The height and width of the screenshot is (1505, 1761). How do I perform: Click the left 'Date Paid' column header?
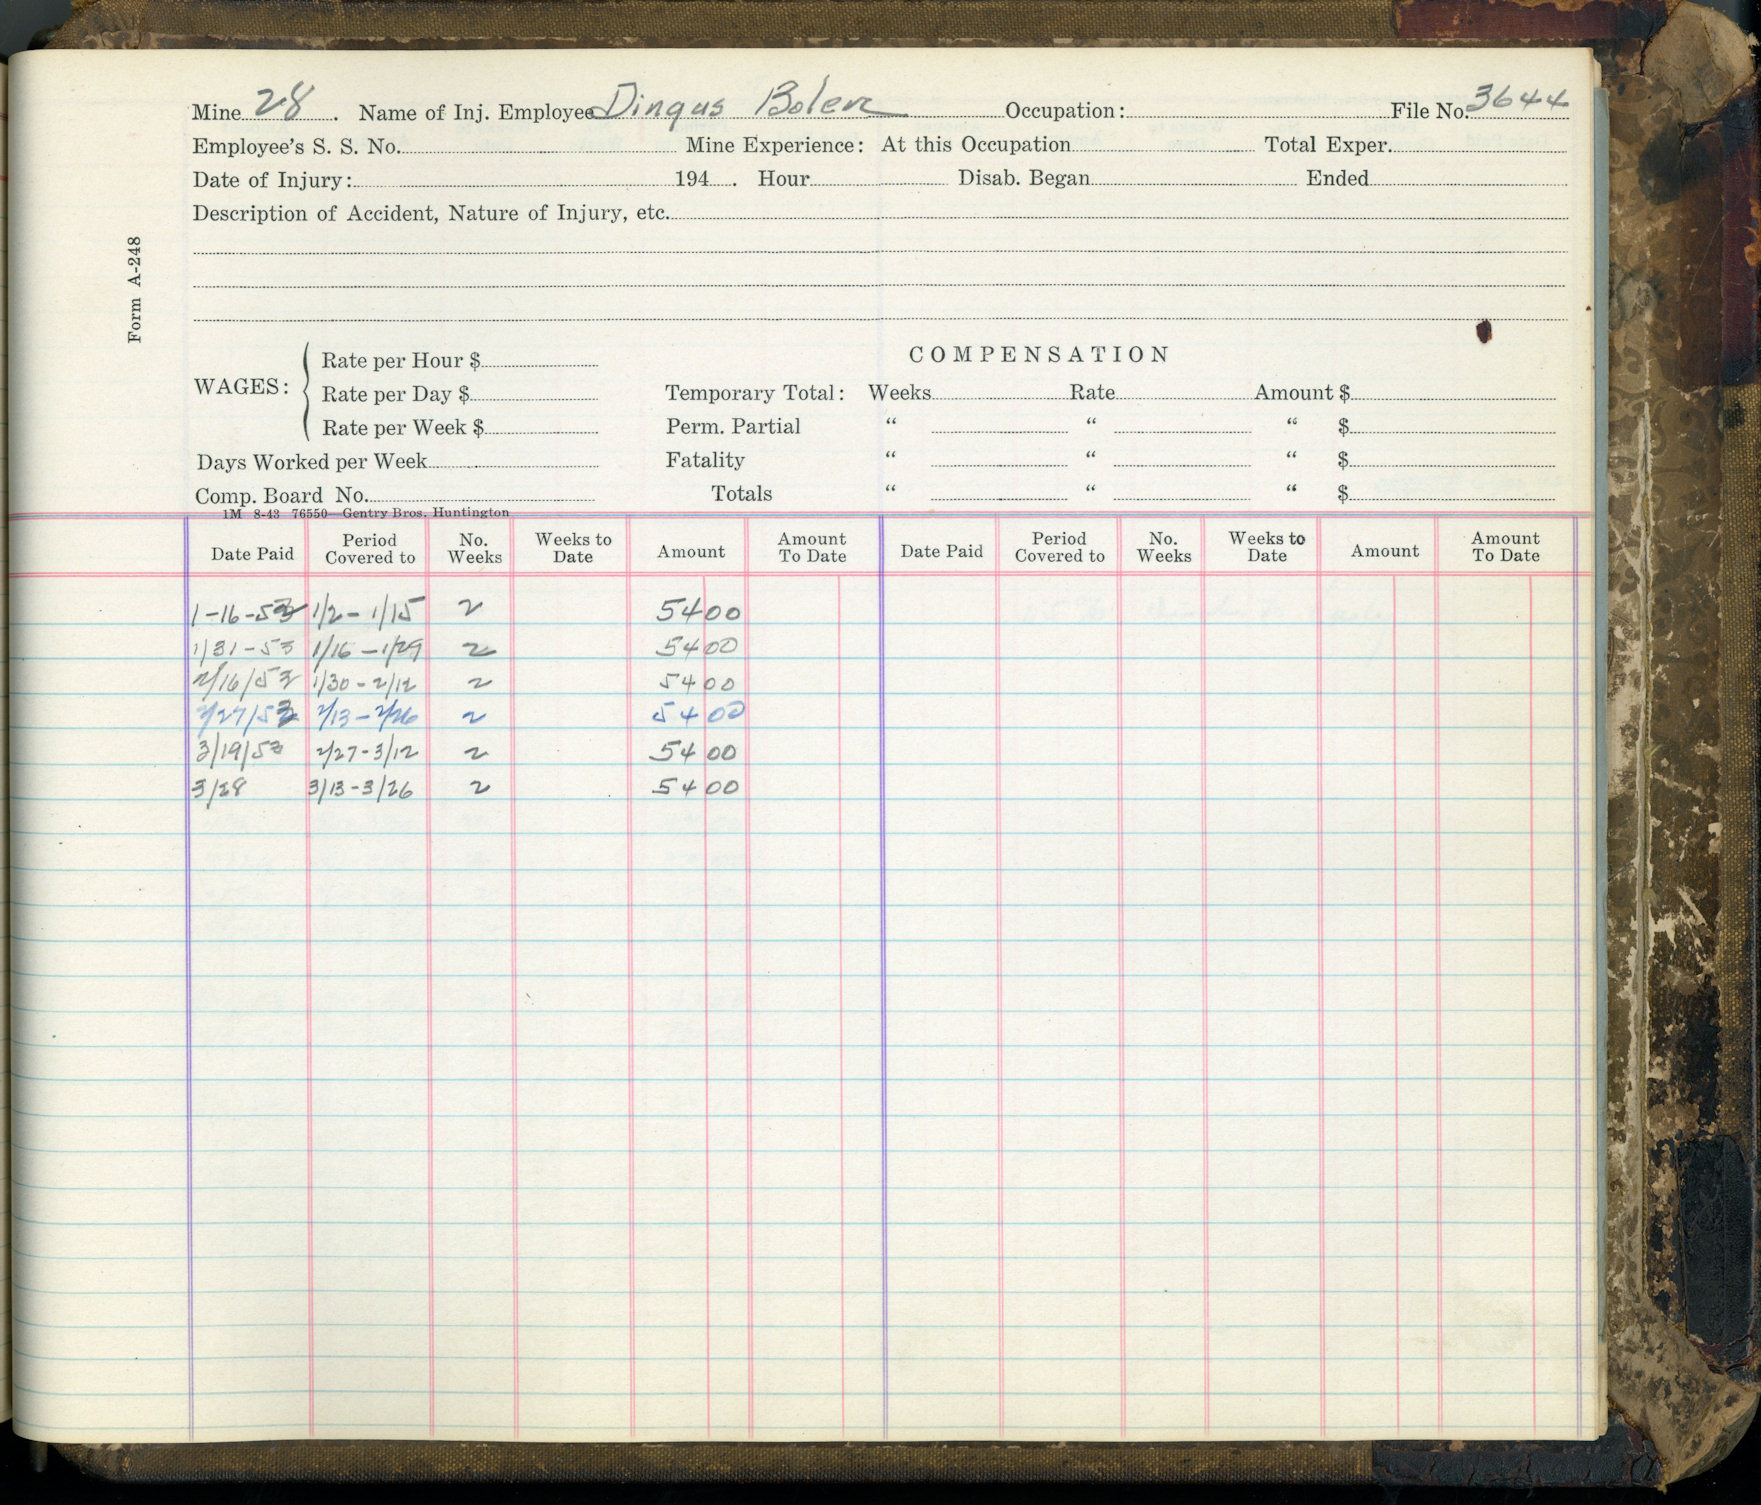pos(252,554)
